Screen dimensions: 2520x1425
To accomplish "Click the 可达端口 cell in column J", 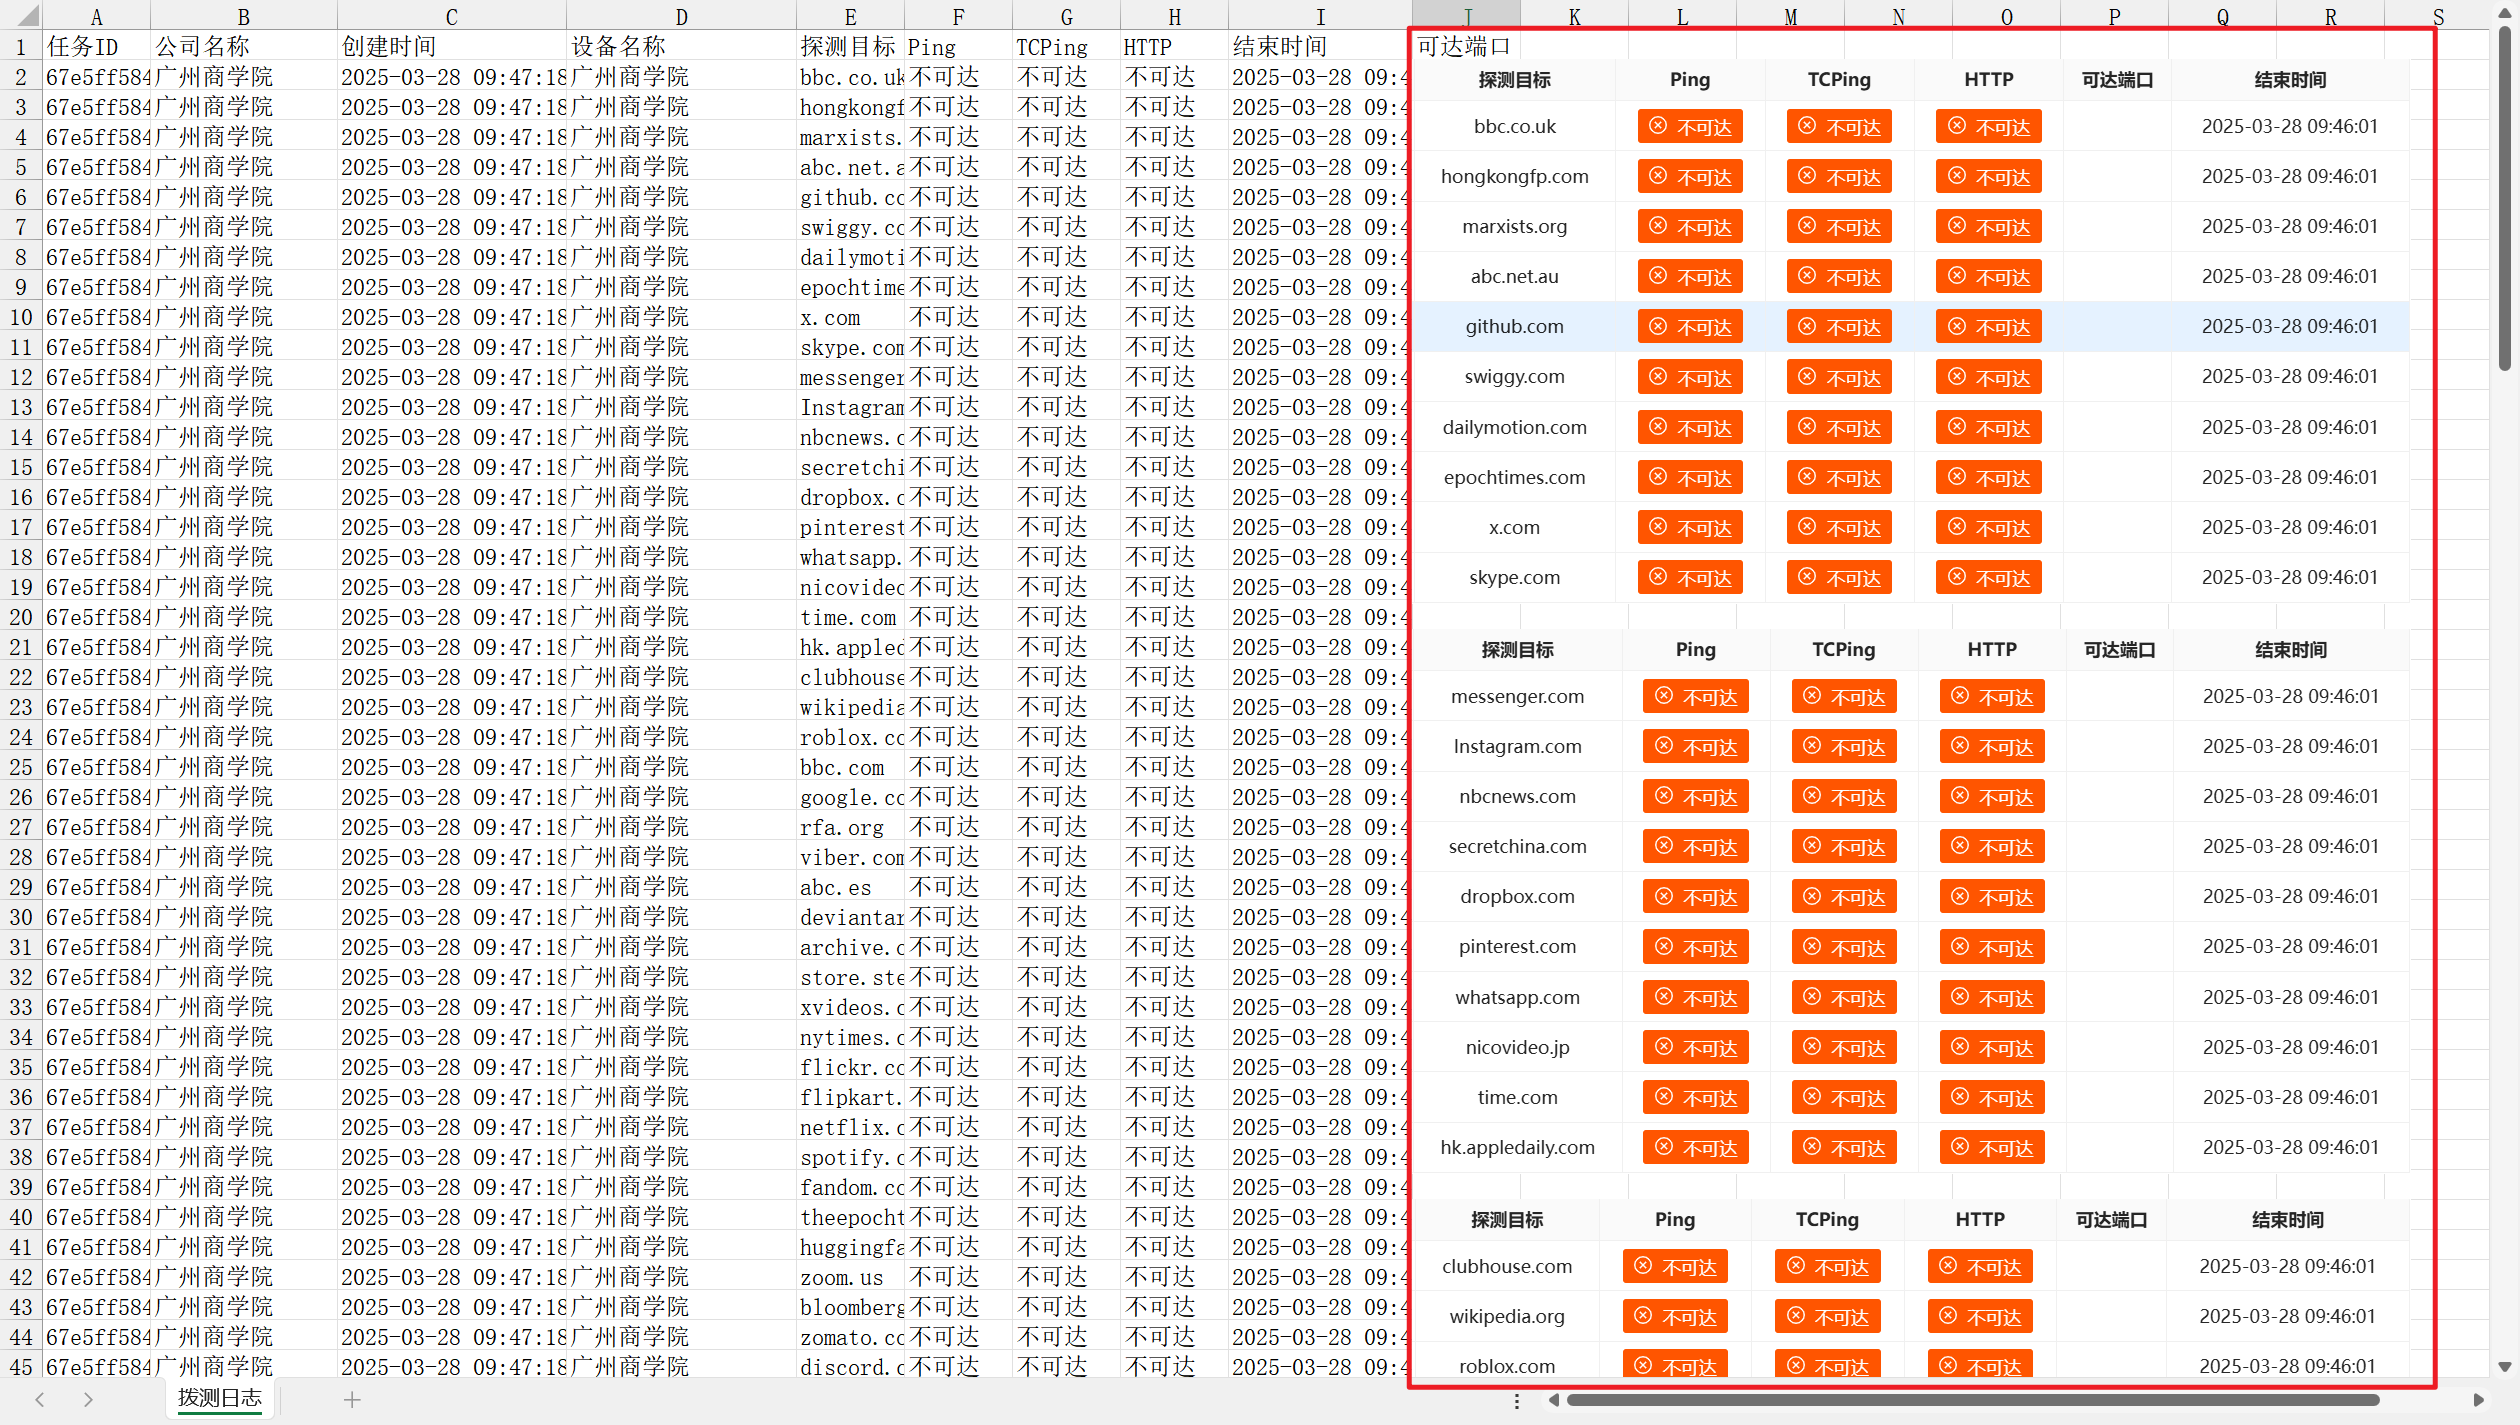I will coord(1465,47).
